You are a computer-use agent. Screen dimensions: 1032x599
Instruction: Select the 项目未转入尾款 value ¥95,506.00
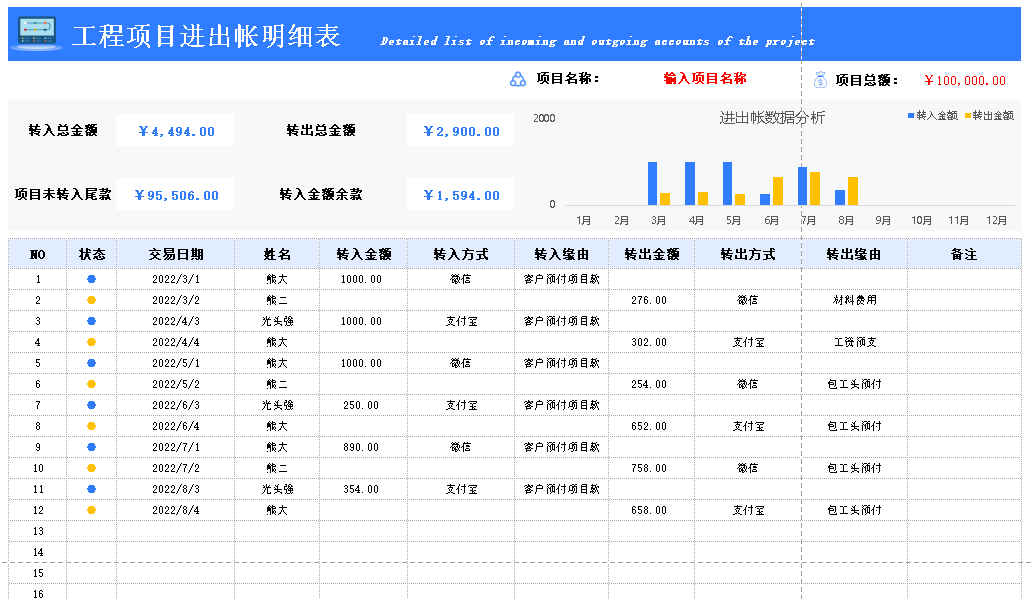tap(175, 195)
